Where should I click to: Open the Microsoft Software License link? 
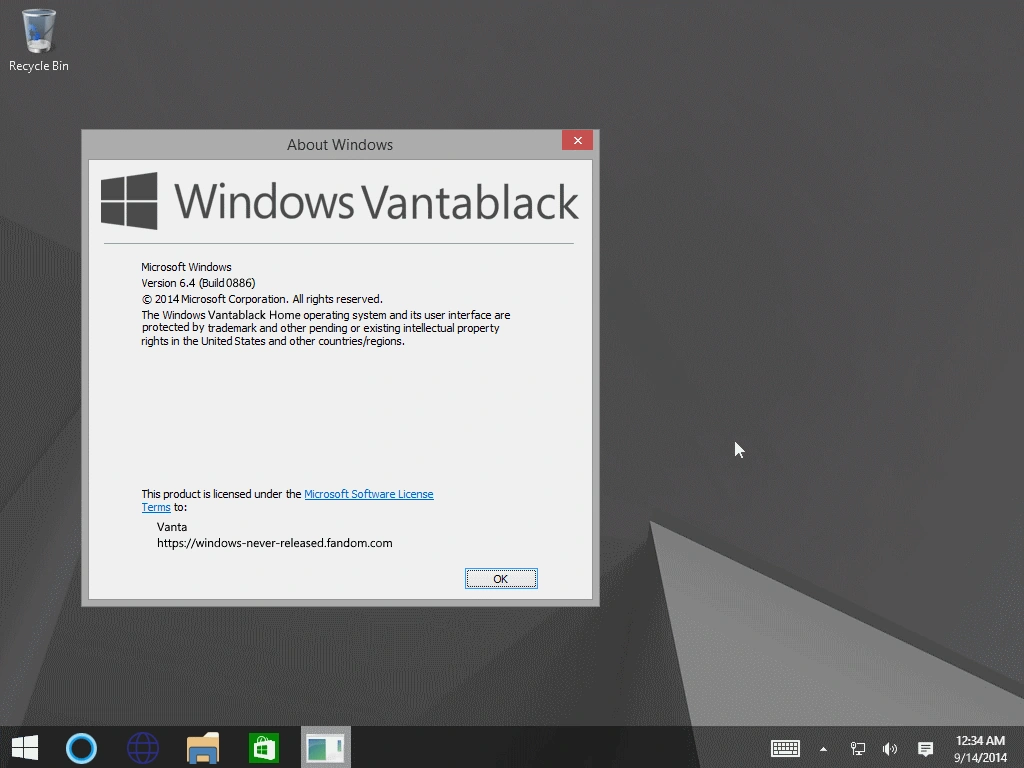tap(368, 494)
